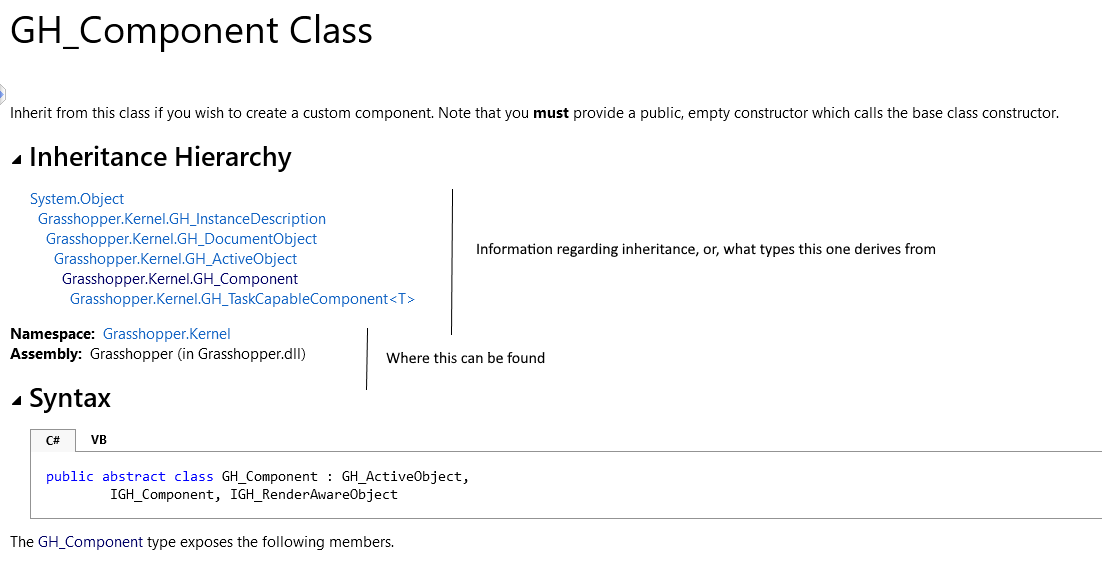Open the GH_TaskCapableComponent<T> derived class link
The height and width of the screenshot is (574, 1102).
242,299
